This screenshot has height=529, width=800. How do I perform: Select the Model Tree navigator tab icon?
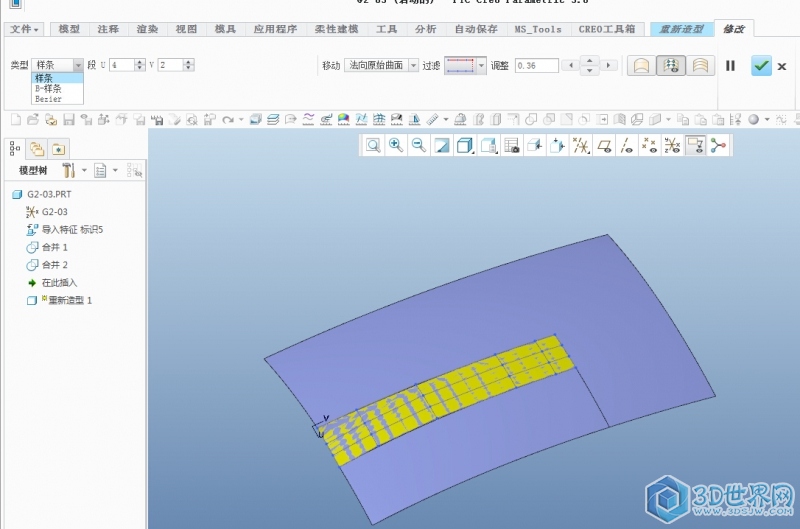(15, 149)
